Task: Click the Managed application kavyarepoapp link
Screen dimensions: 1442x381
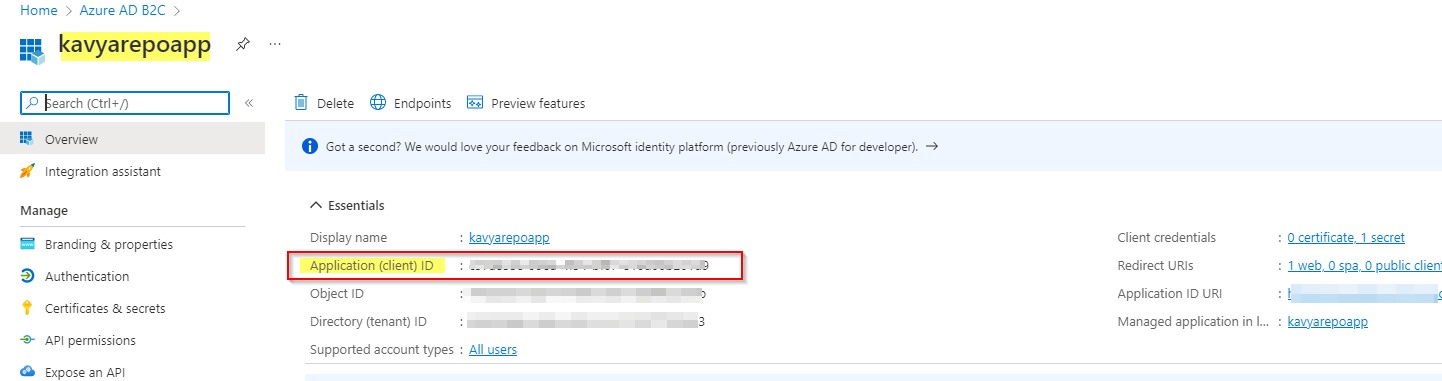Action: tap(1328, 322)
